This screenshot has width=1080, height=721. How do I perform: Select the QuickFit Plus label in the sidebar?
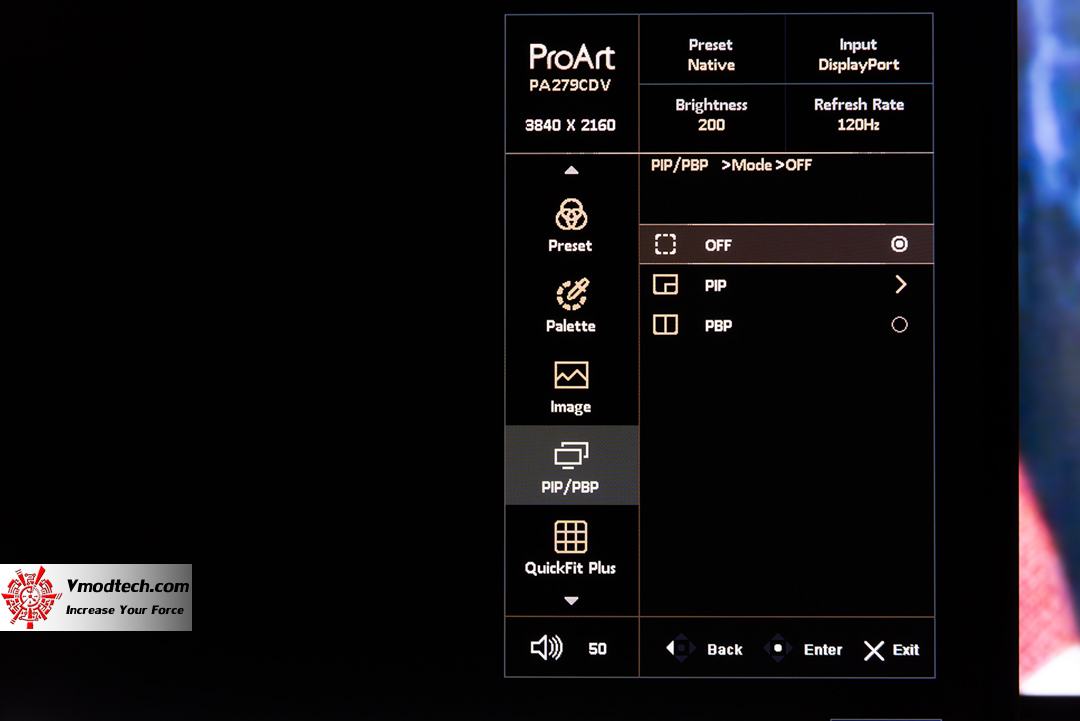(570, 568)
